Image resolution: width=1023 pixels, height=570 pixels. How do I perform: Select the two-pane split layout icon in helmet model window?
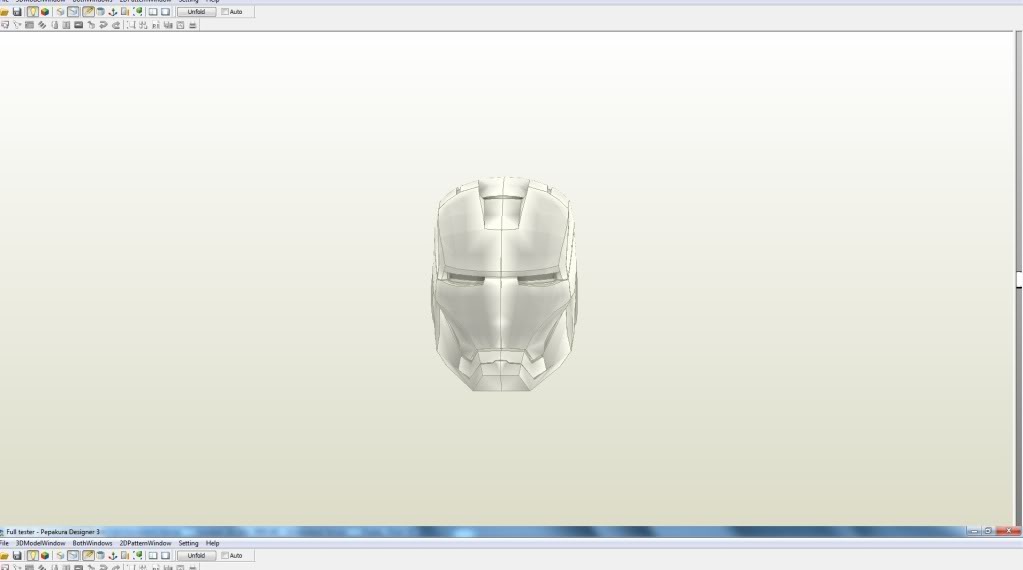153,12
